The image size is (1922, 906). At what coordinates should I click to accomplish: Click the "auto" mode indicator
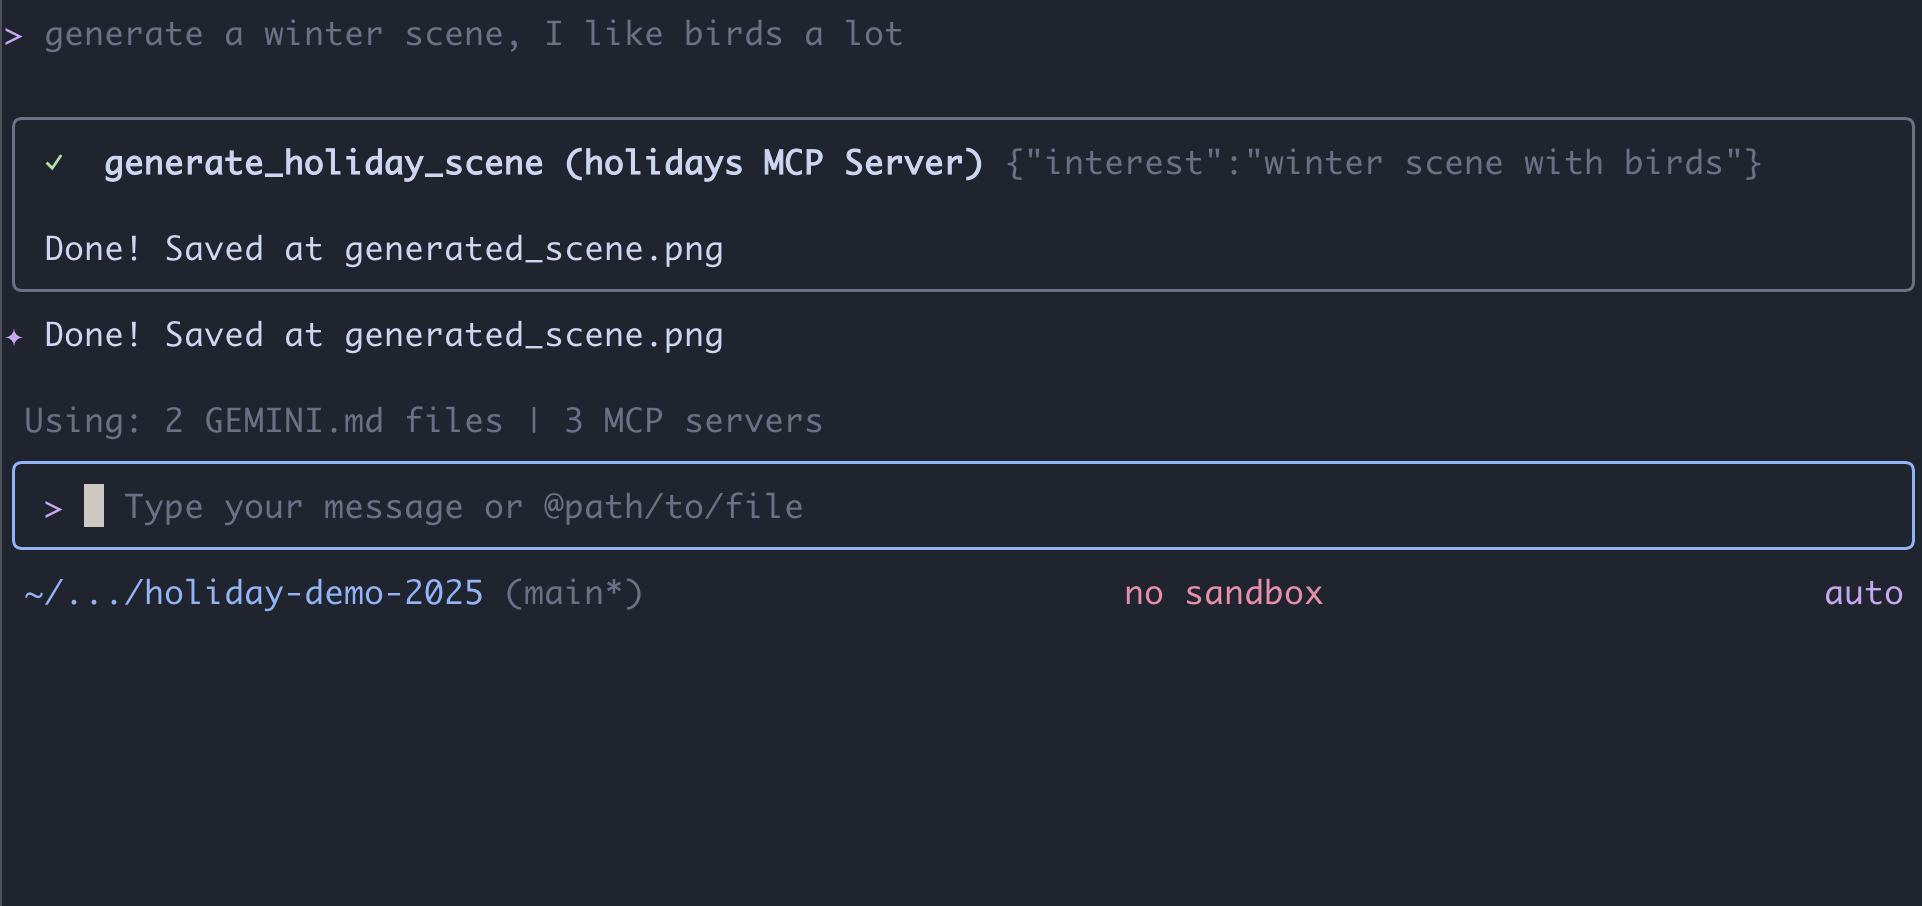(x=1863, y=593)
